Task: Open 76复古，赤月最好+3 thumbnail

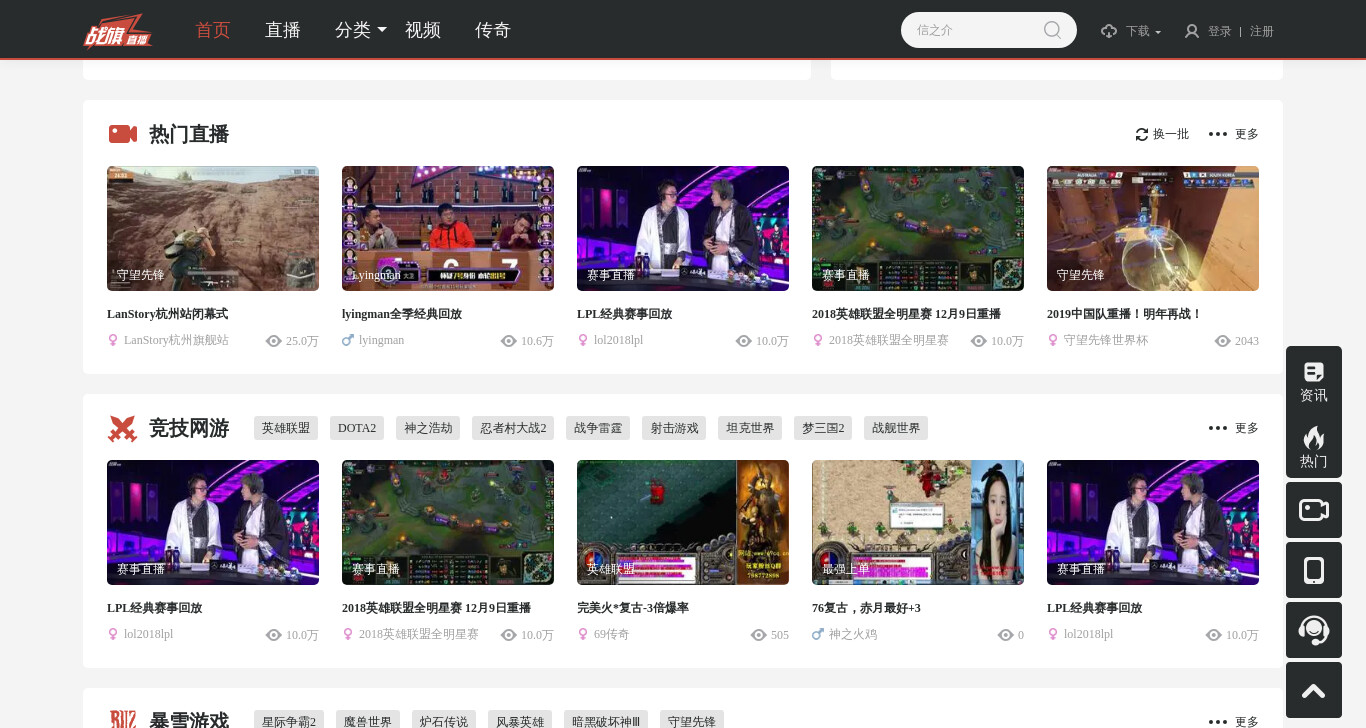Action: tap(918, 522)
